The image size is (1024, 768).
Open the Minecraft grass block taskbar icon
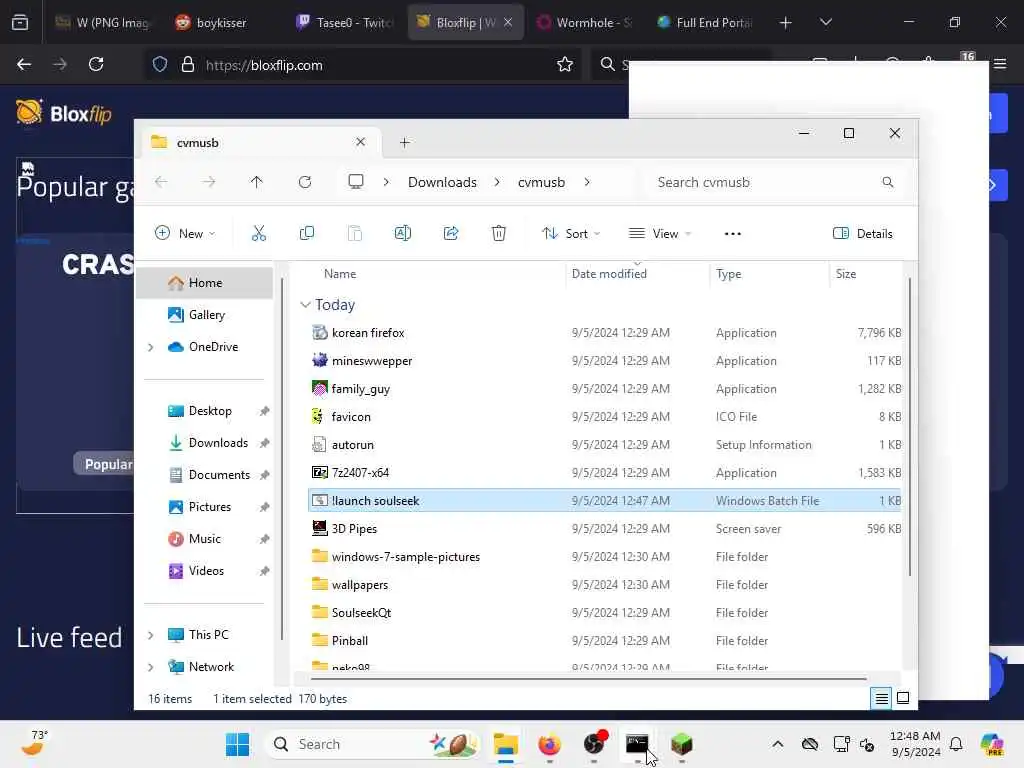point(681,744)
